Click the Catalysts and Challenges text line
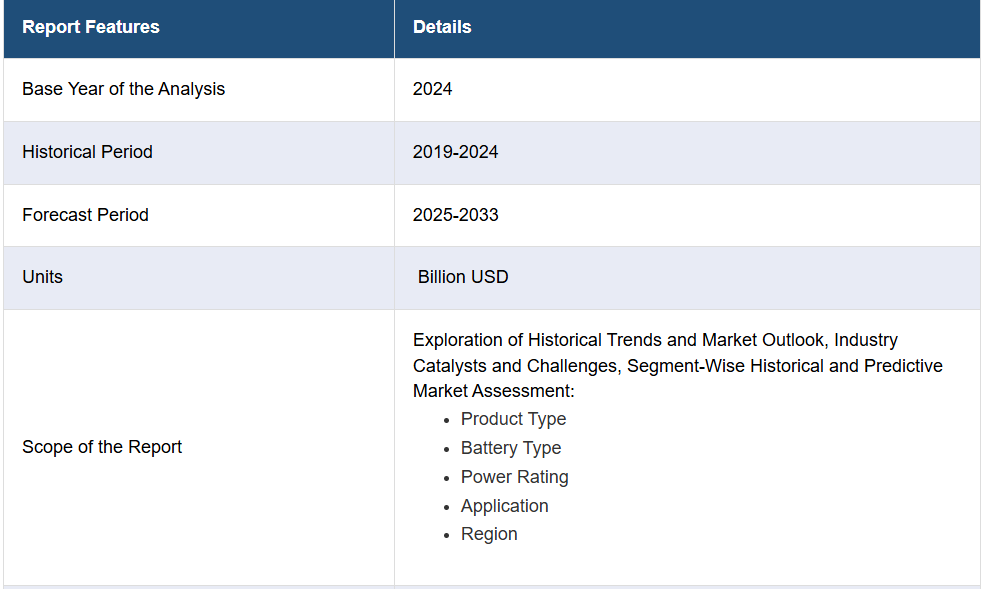Viewport: 981px width, 589px height. tap(678, 366)
